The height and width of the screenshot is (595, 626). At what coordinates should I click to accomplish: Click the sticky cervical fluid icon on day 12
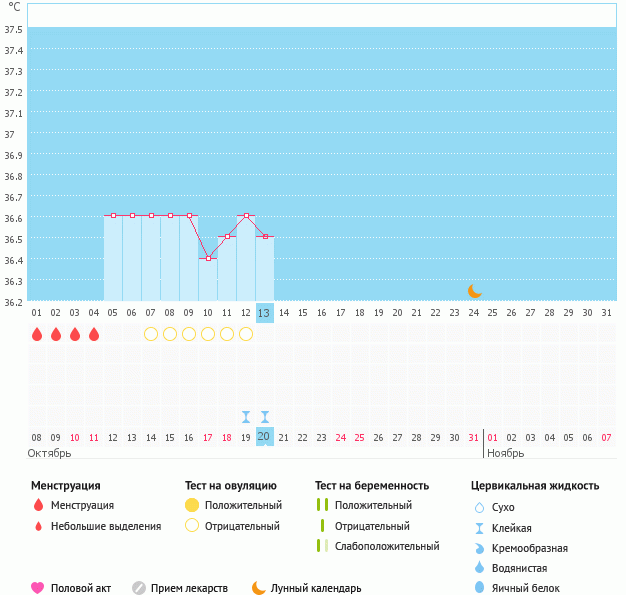[246, 417]
